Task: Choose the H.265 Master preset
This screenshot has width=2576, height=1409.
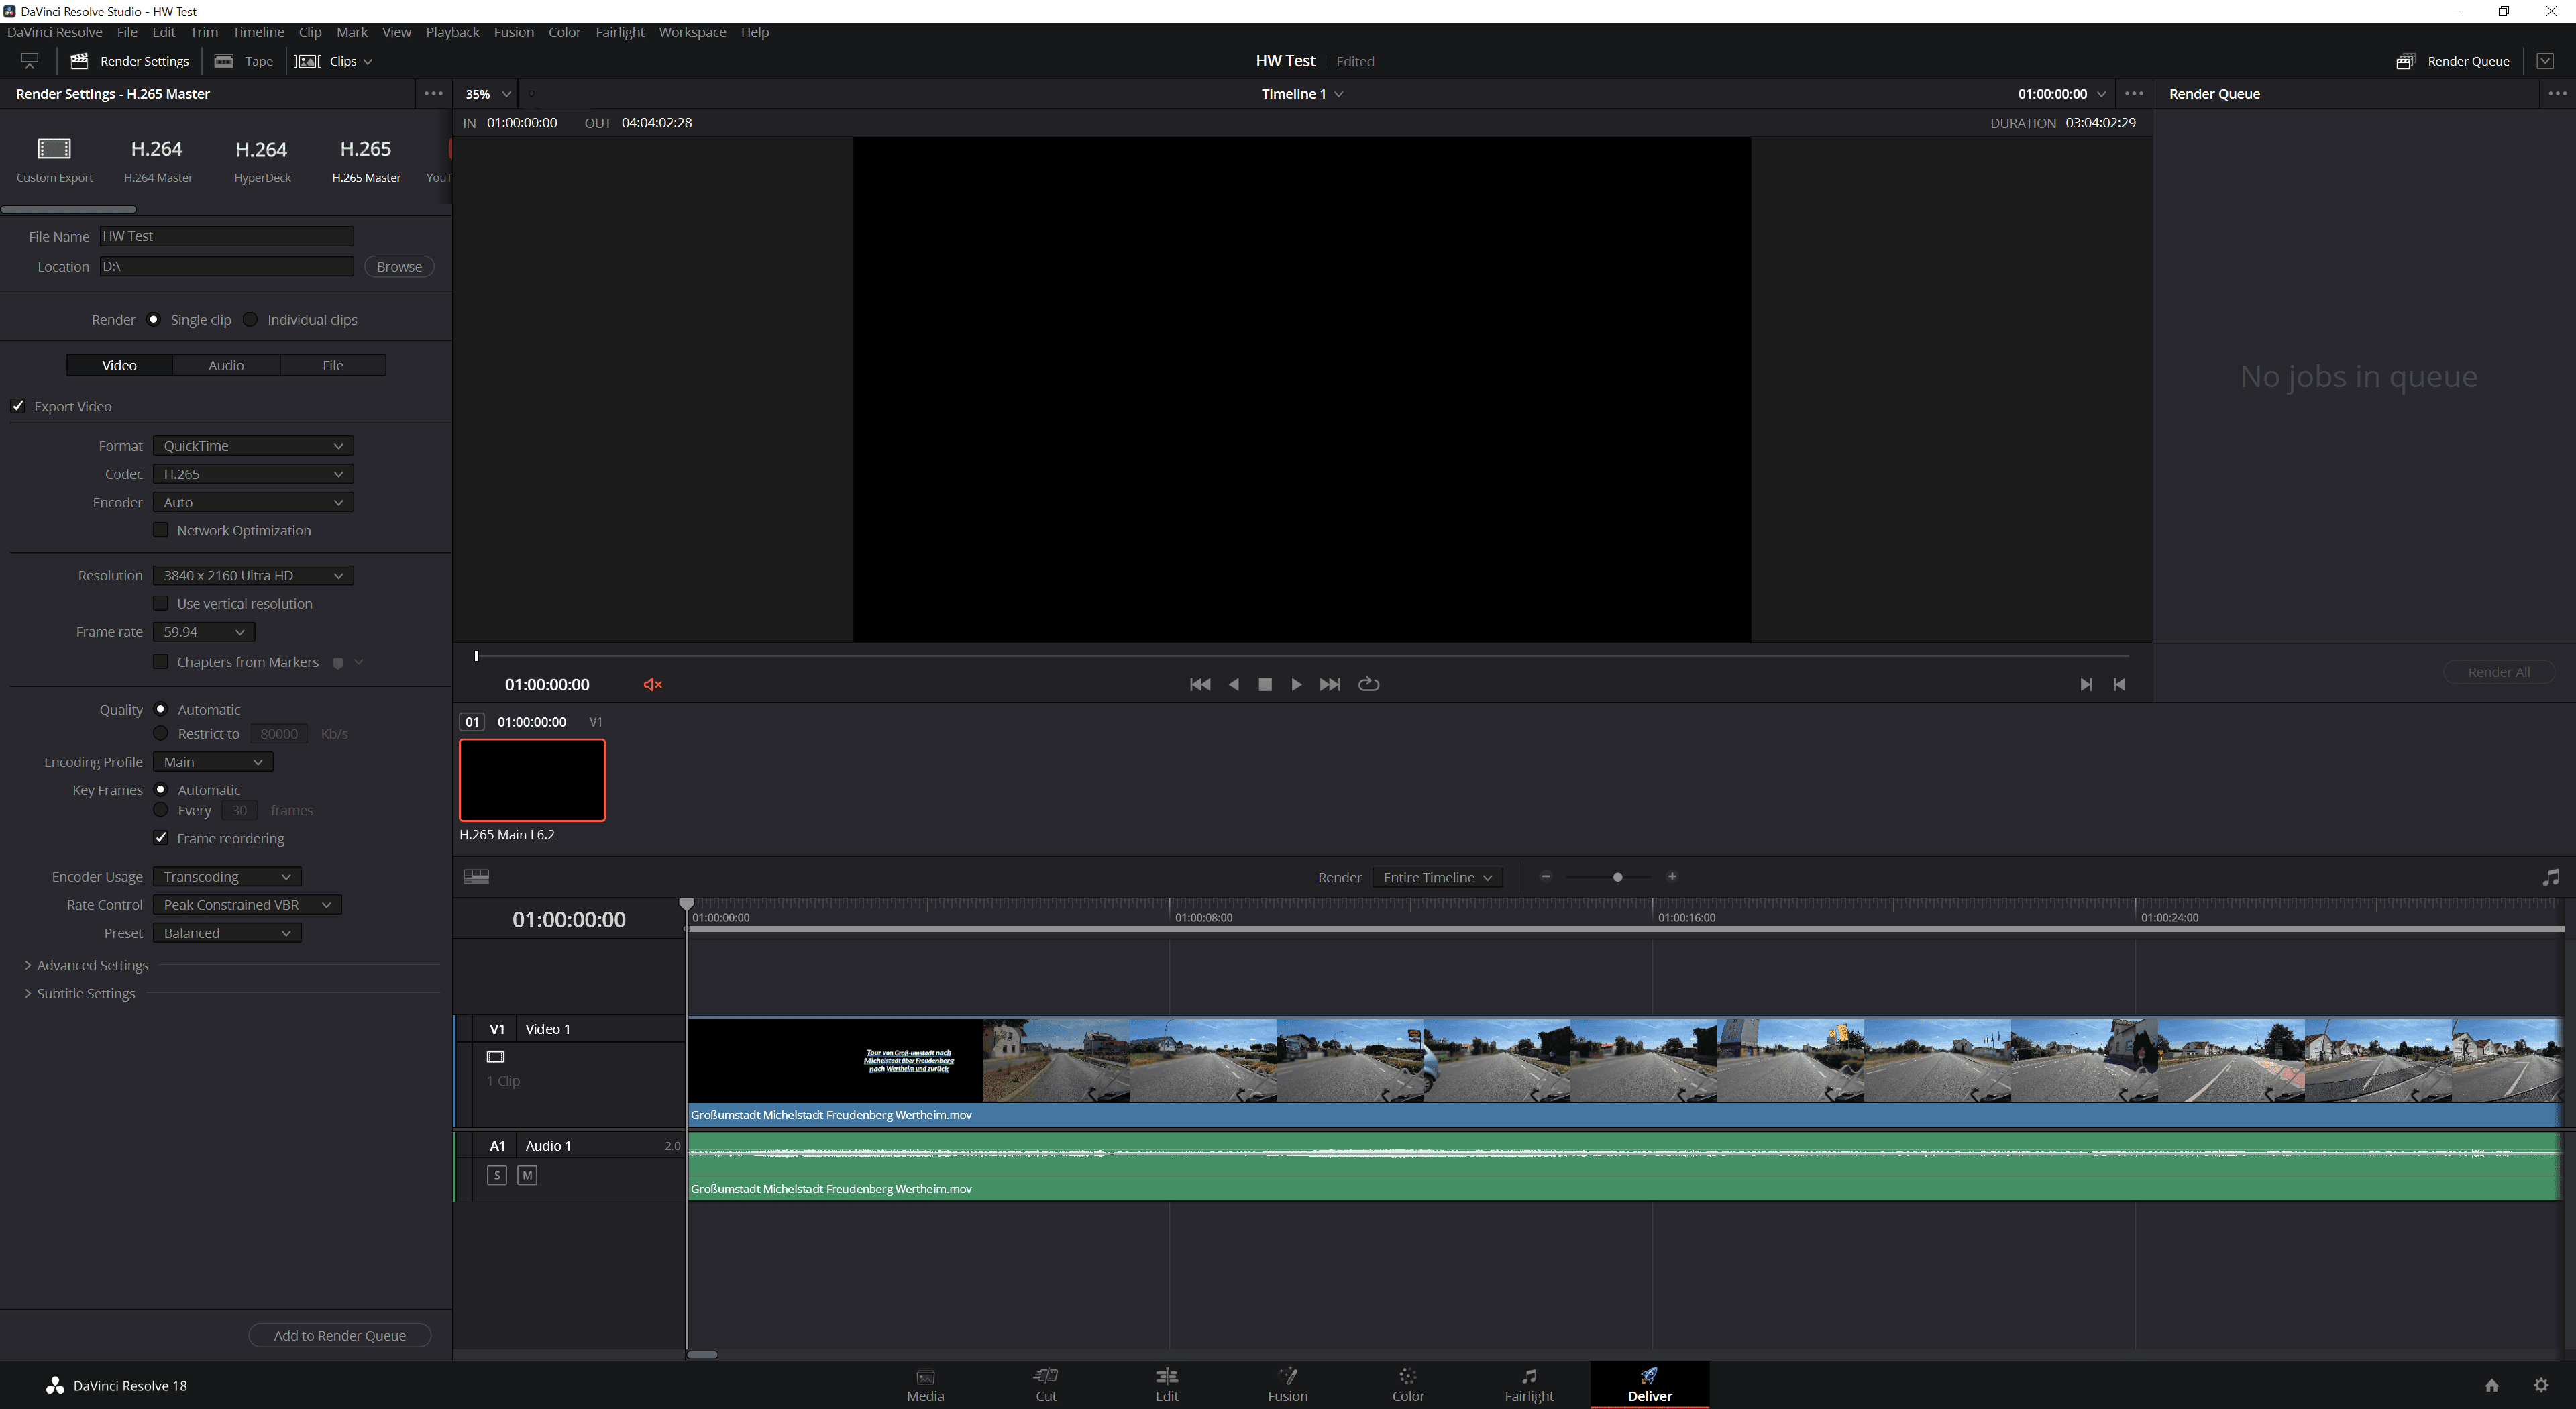Action: pyautogui.click(x=366, y=160)
